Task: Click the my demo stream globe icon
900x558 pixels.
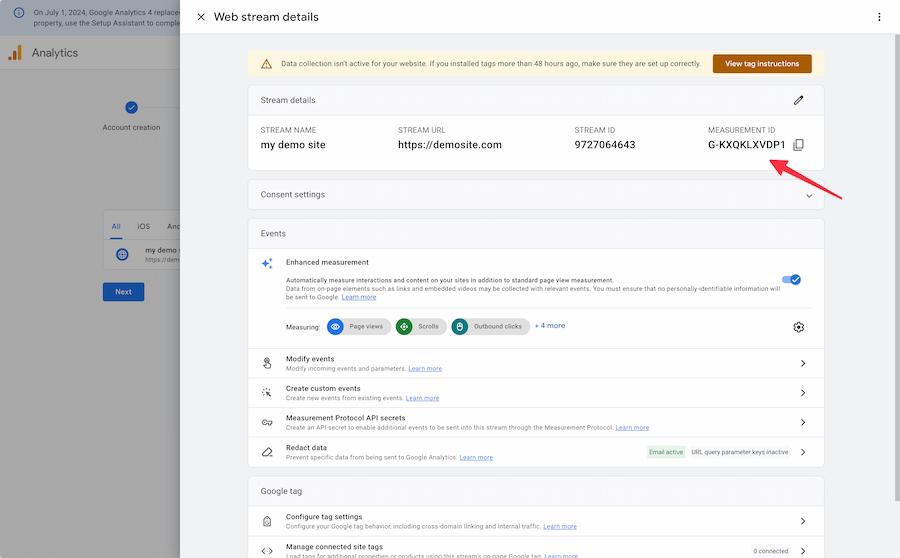Action: tap(122, 254)
